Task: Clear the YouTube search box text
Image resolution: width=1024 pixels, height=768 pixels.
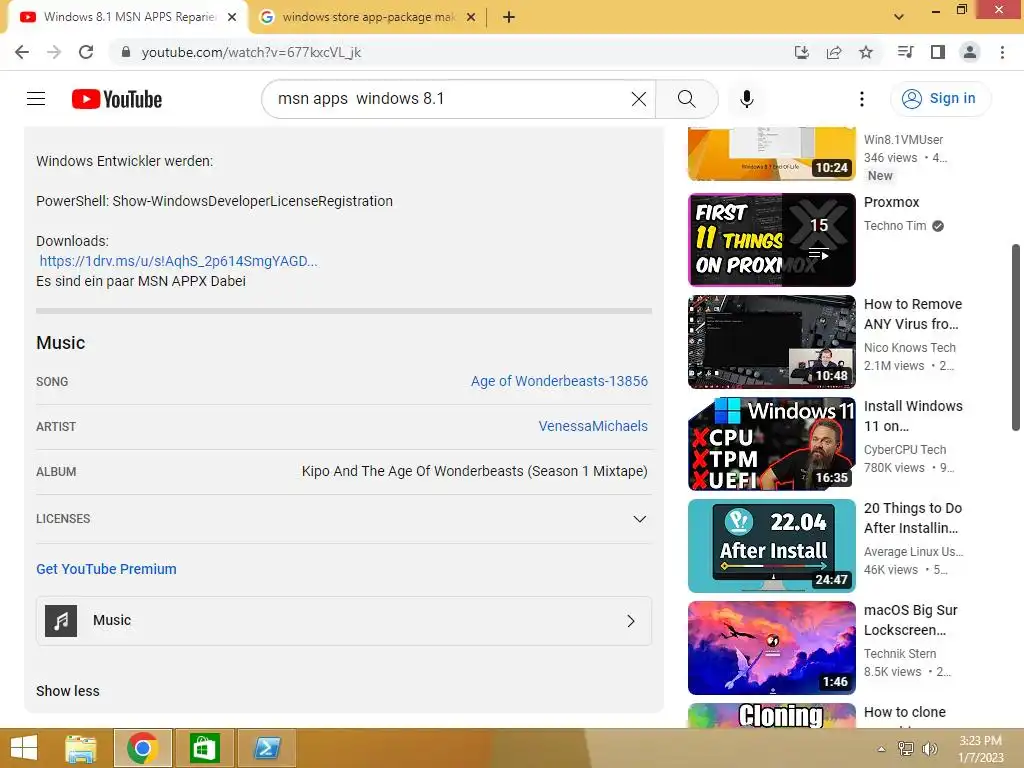Action: pyautogui.click(x=639, y=99)
